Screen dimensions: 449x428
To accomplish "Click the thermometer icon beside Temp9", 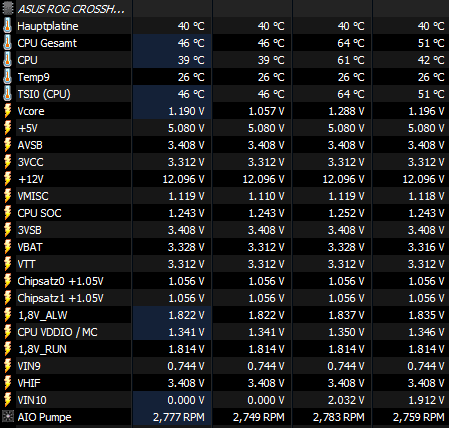I will pos(7,77).
